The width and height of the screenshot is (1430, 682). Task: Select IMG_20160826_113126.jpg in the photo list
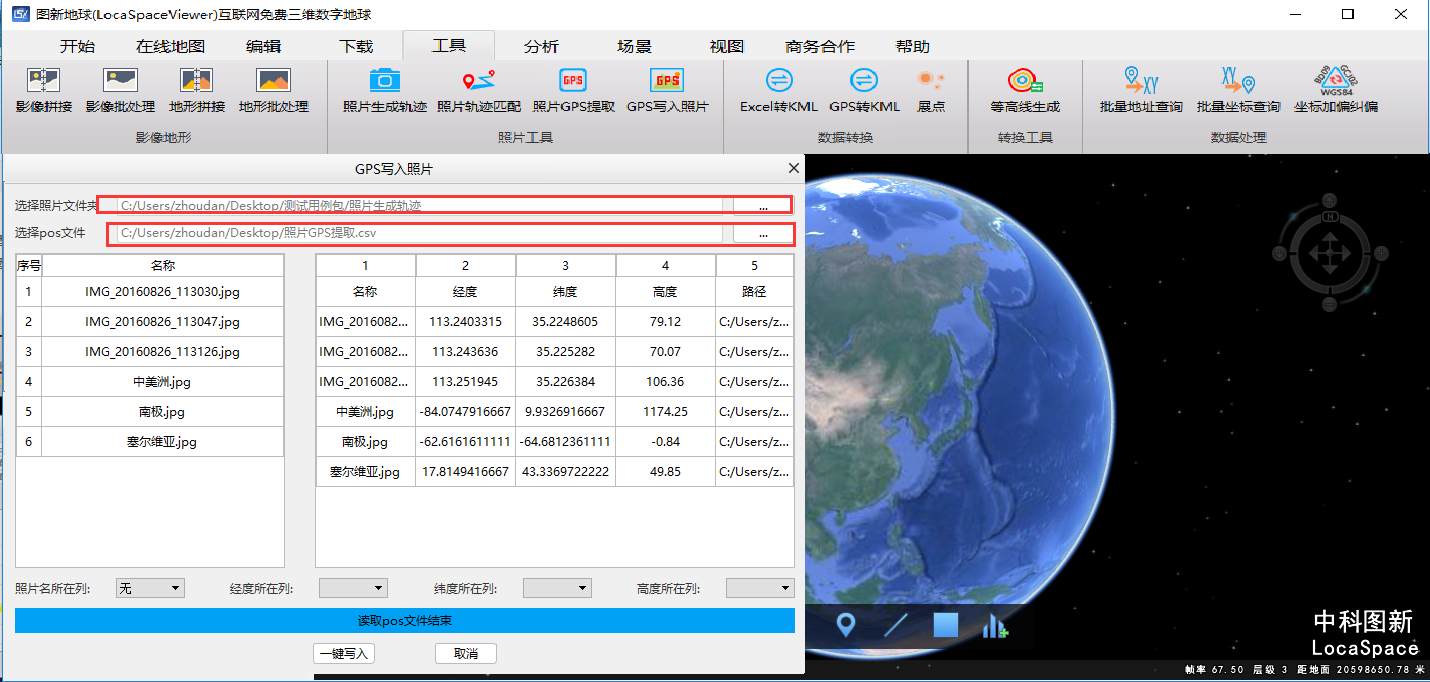[x=162, y=352]
